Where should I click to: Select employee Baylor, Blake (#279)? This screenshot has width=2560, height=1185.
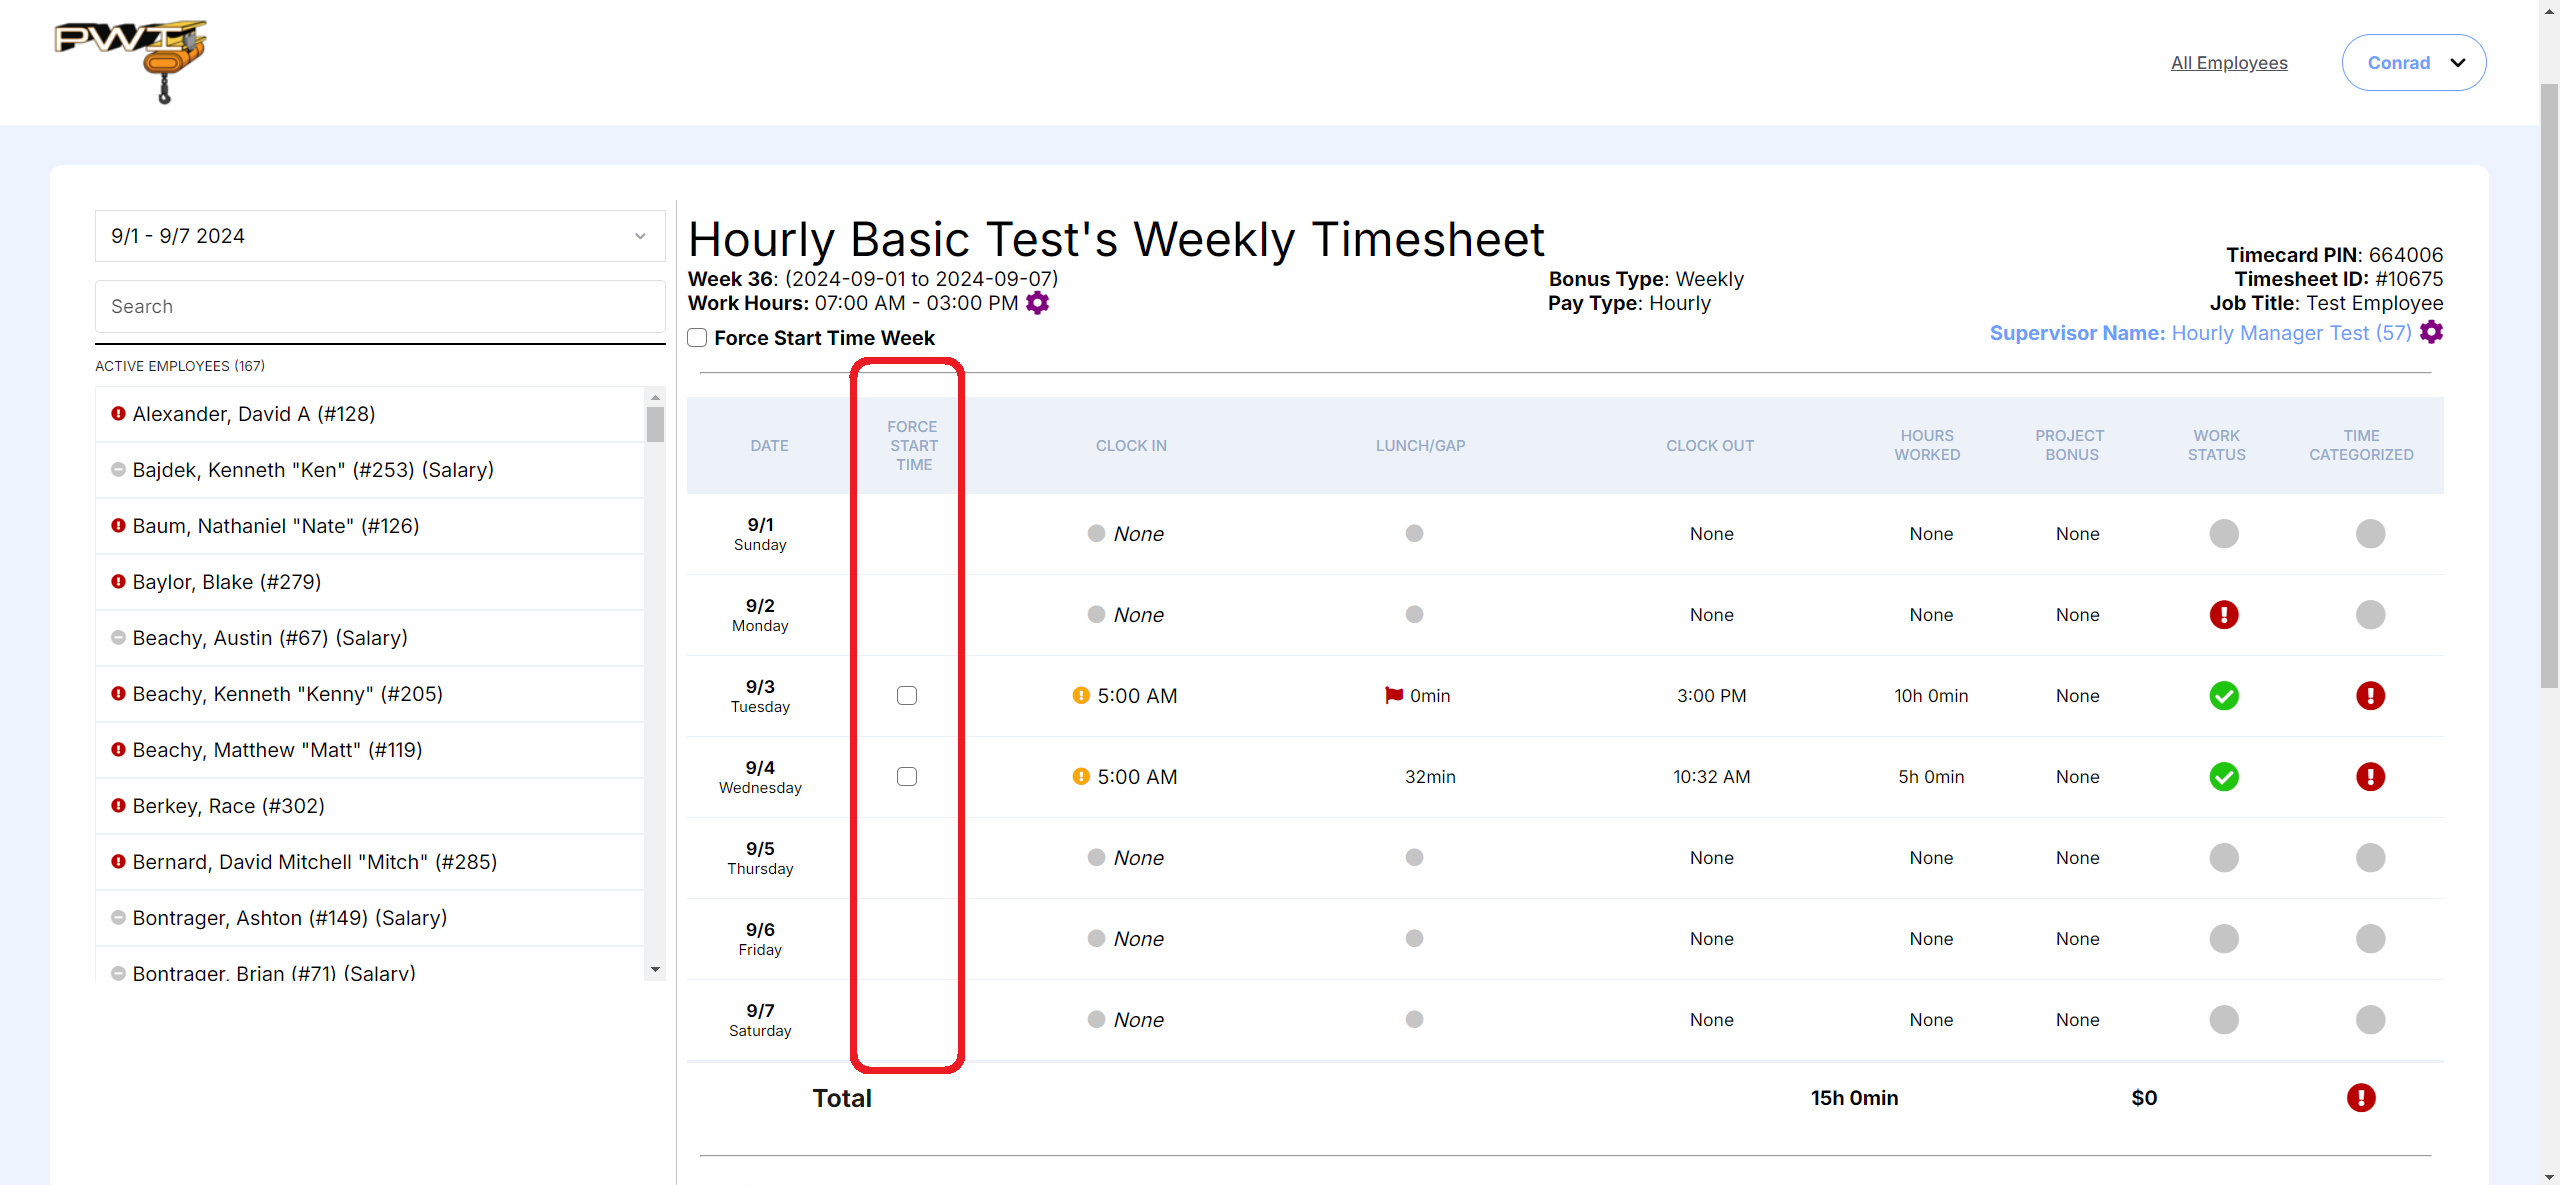[x=227, y=582]
